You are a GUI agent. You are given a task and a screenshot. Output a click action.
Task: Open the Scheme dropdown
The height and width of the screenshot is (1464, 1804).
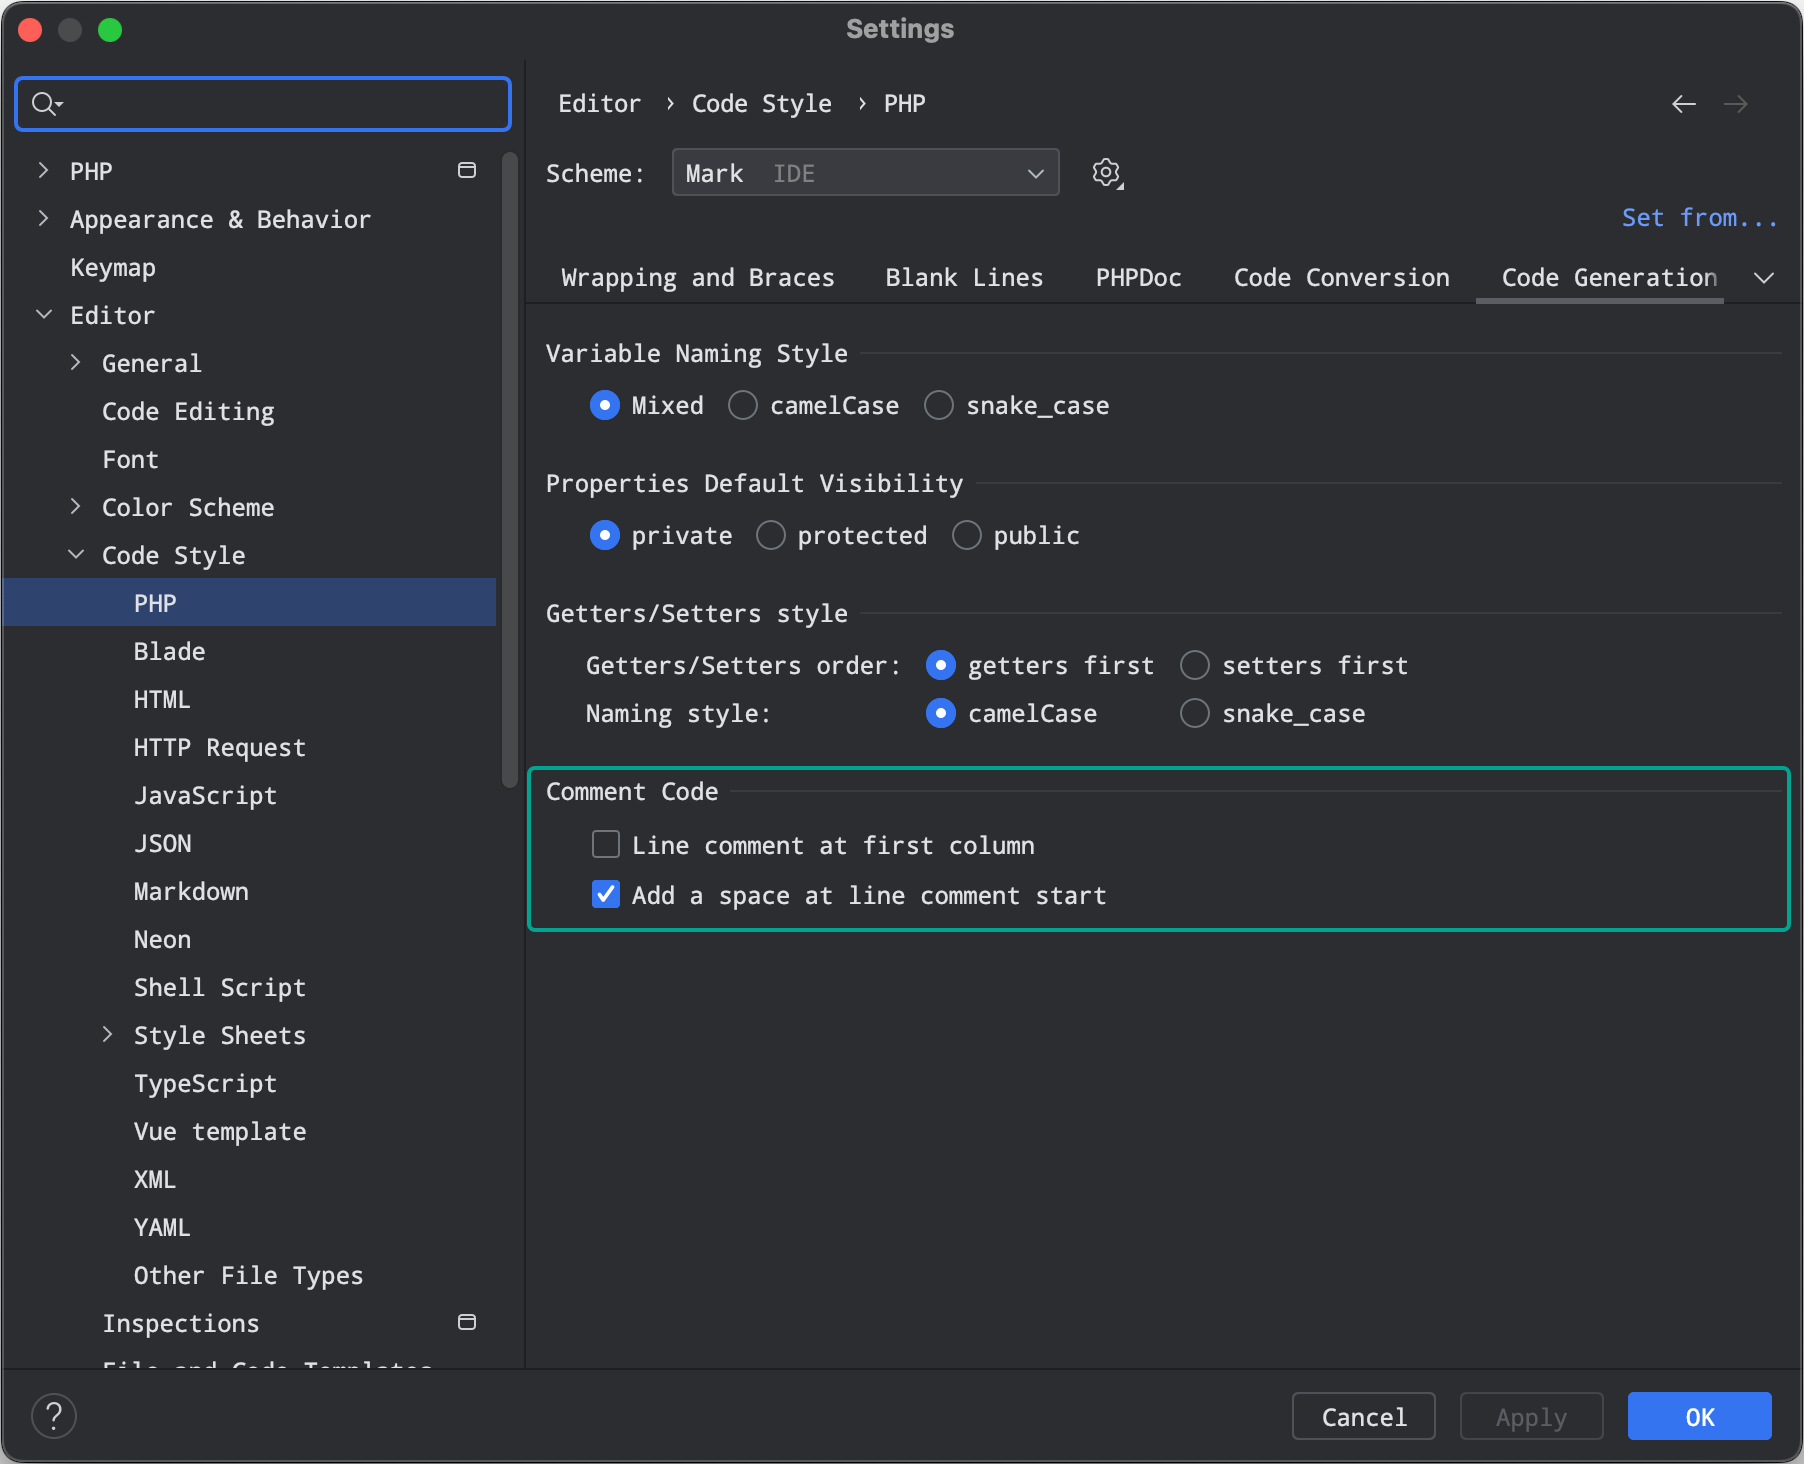pos(865,173)
